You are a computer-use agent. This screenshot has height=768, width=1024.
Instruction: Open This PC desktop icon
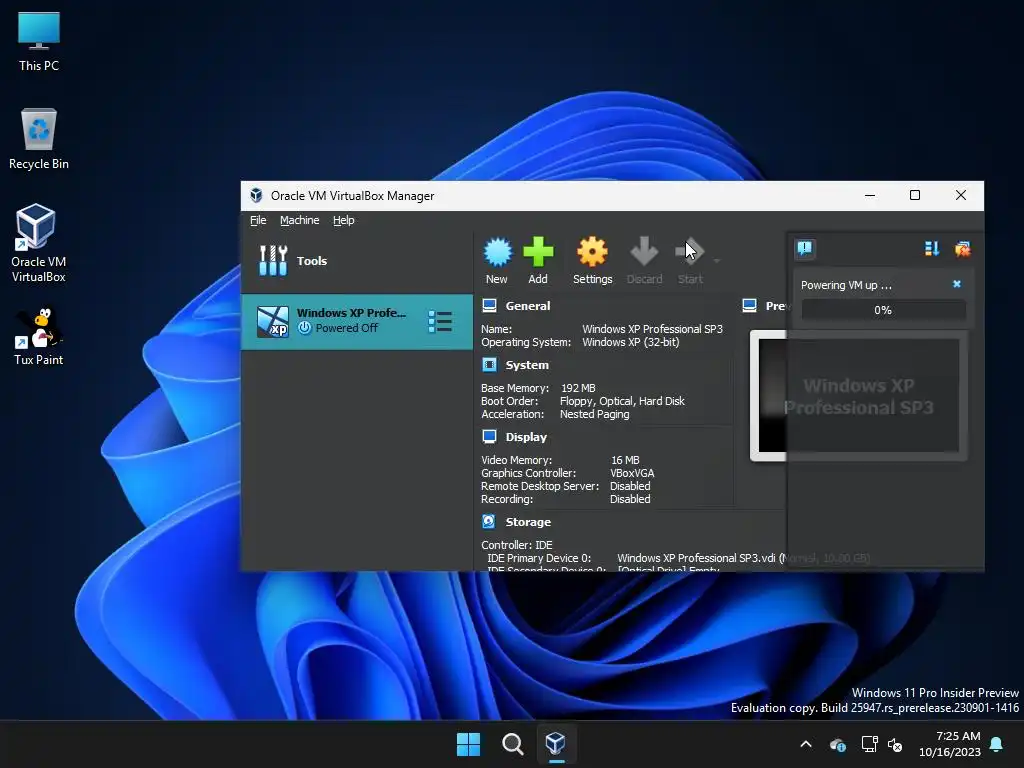tap(39, 41)
